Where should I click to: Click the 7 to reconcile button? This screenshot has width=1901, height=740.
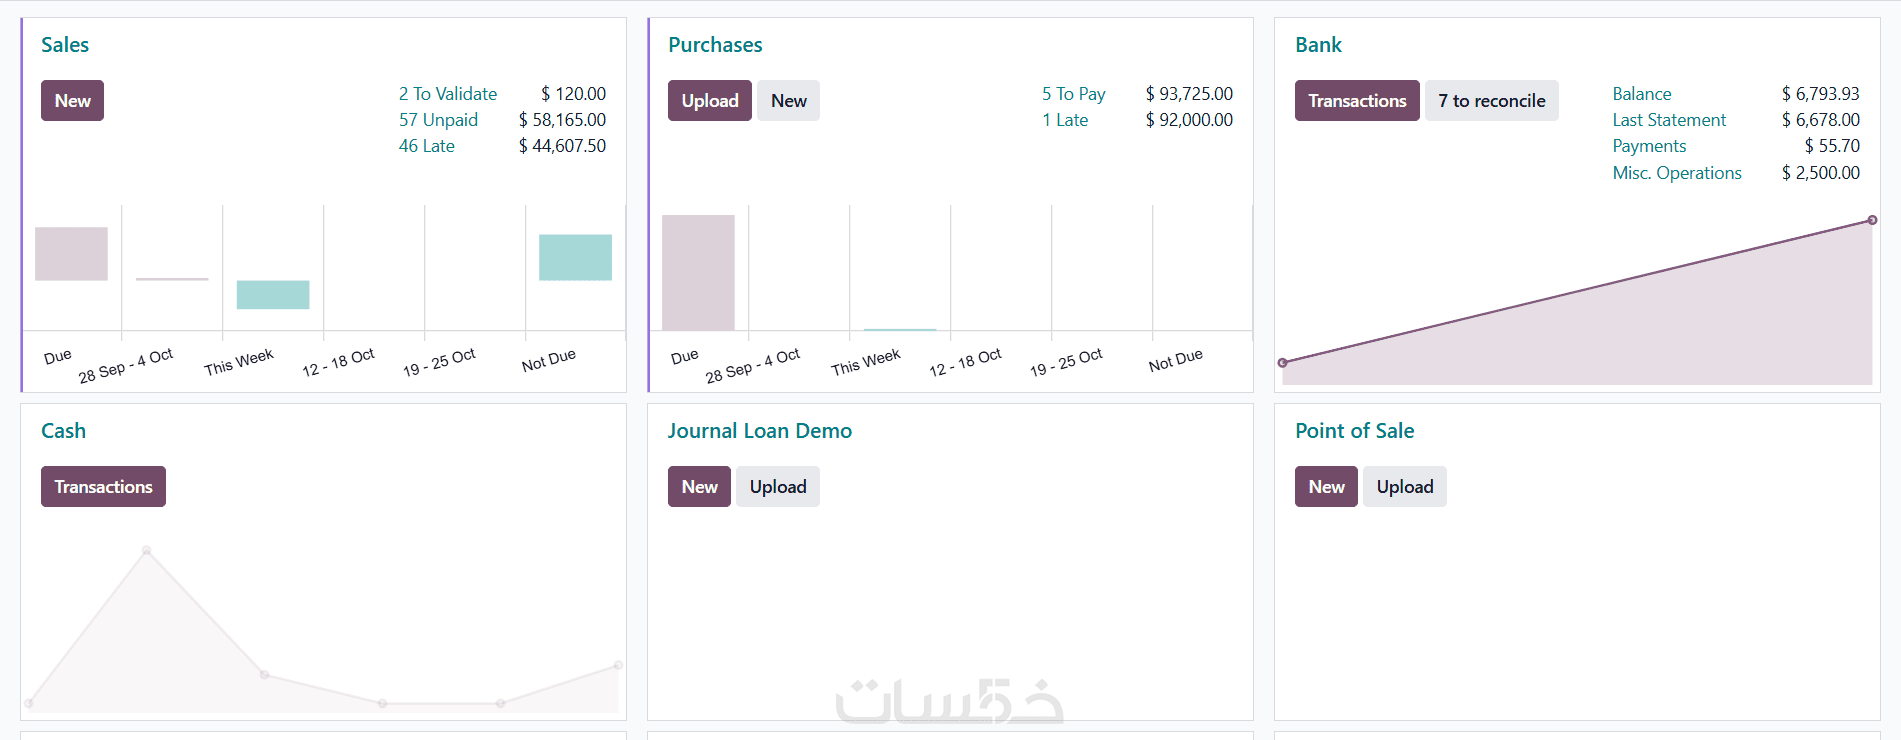click(x=1491, y=101)
